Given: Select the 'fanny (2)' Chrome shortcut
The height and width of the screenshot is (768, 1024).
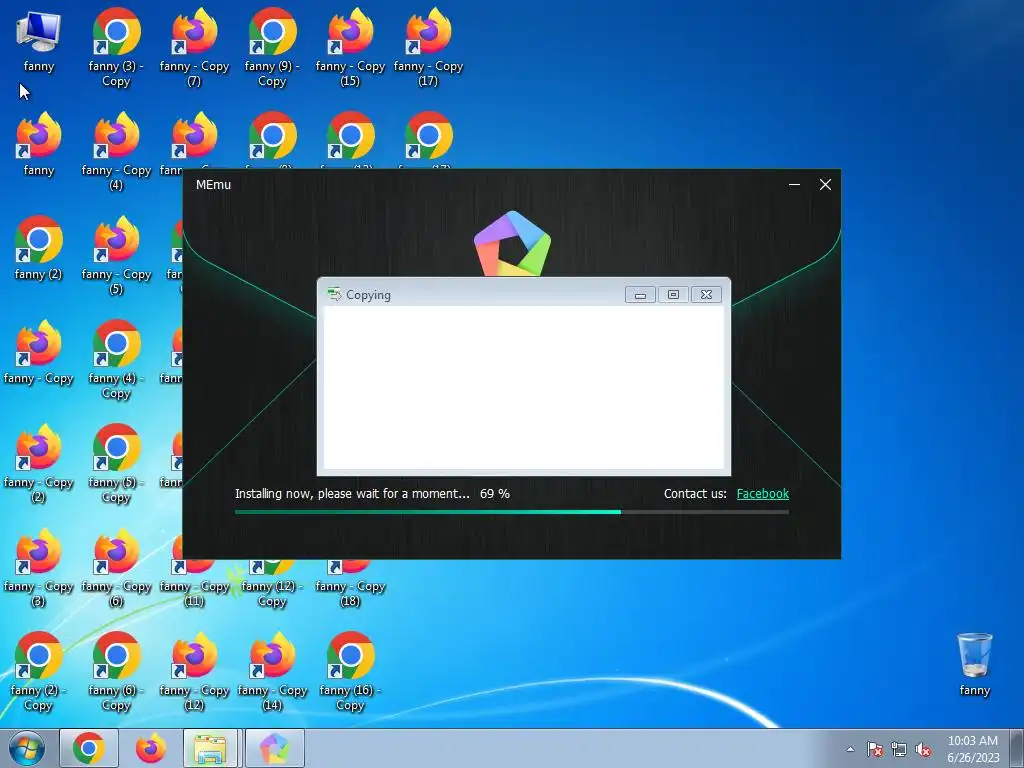Looking at the screenshot, I should pyautogui.click(x=39, y=248).
